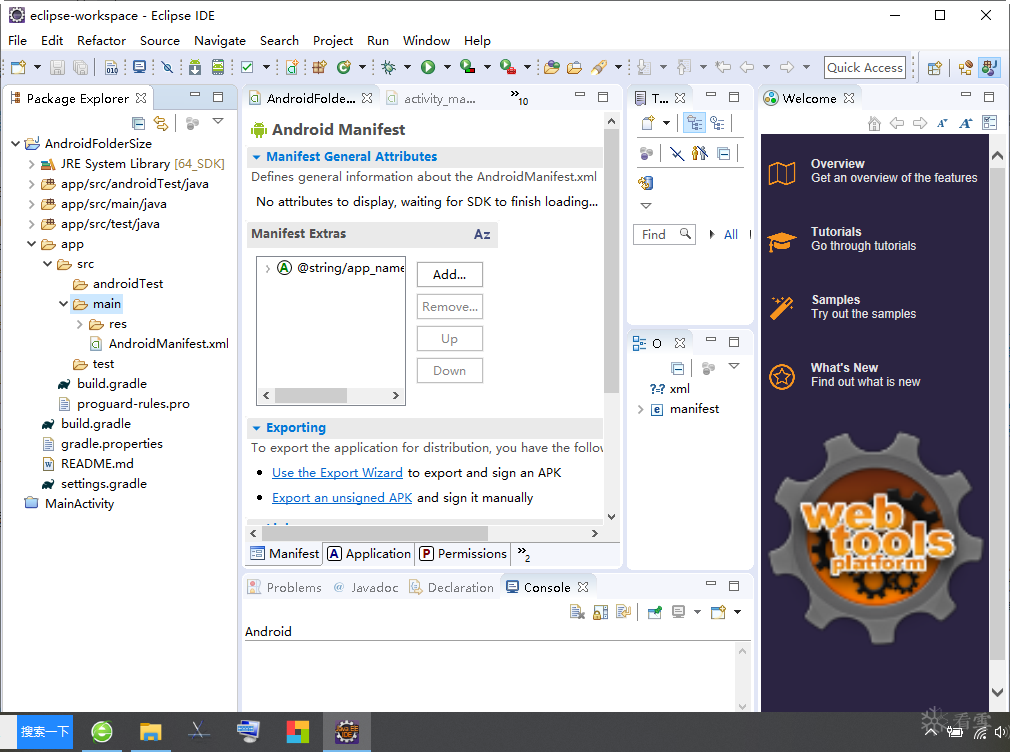
Task: Click the New Android XML file icon
Action: point(292,67)
